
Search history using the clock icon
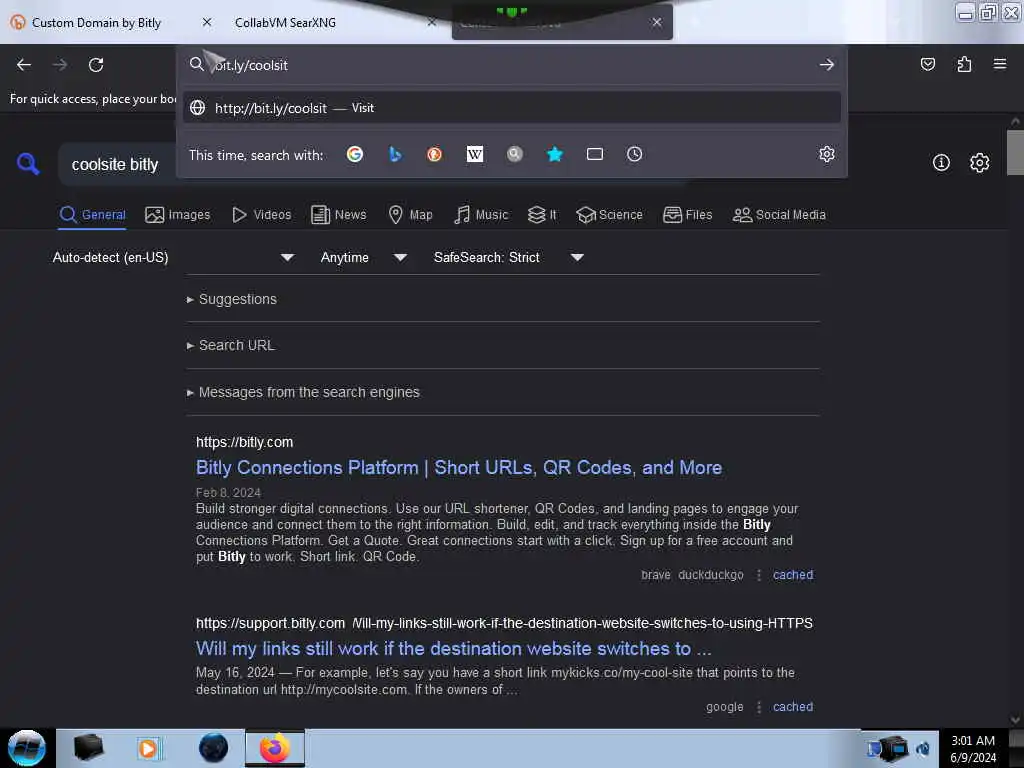coord(635,154)
